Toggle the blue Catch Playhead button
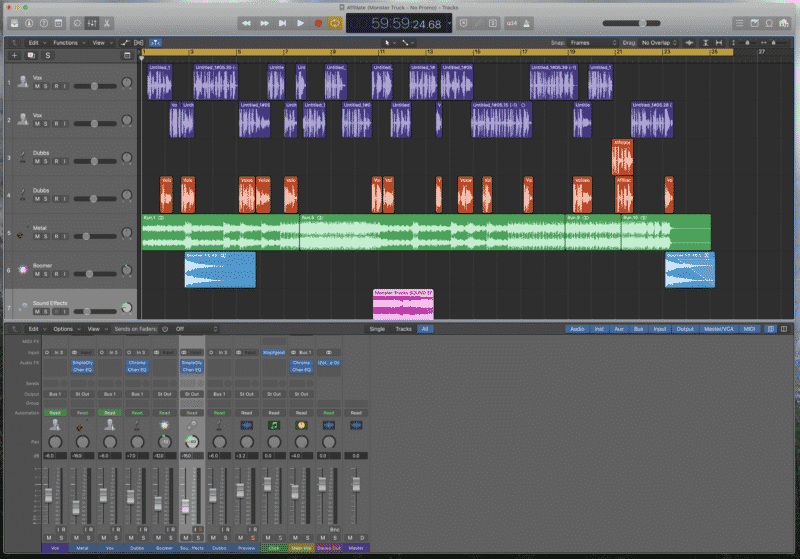This screenshot has width=800, height=559. click(x=156, y=43)
